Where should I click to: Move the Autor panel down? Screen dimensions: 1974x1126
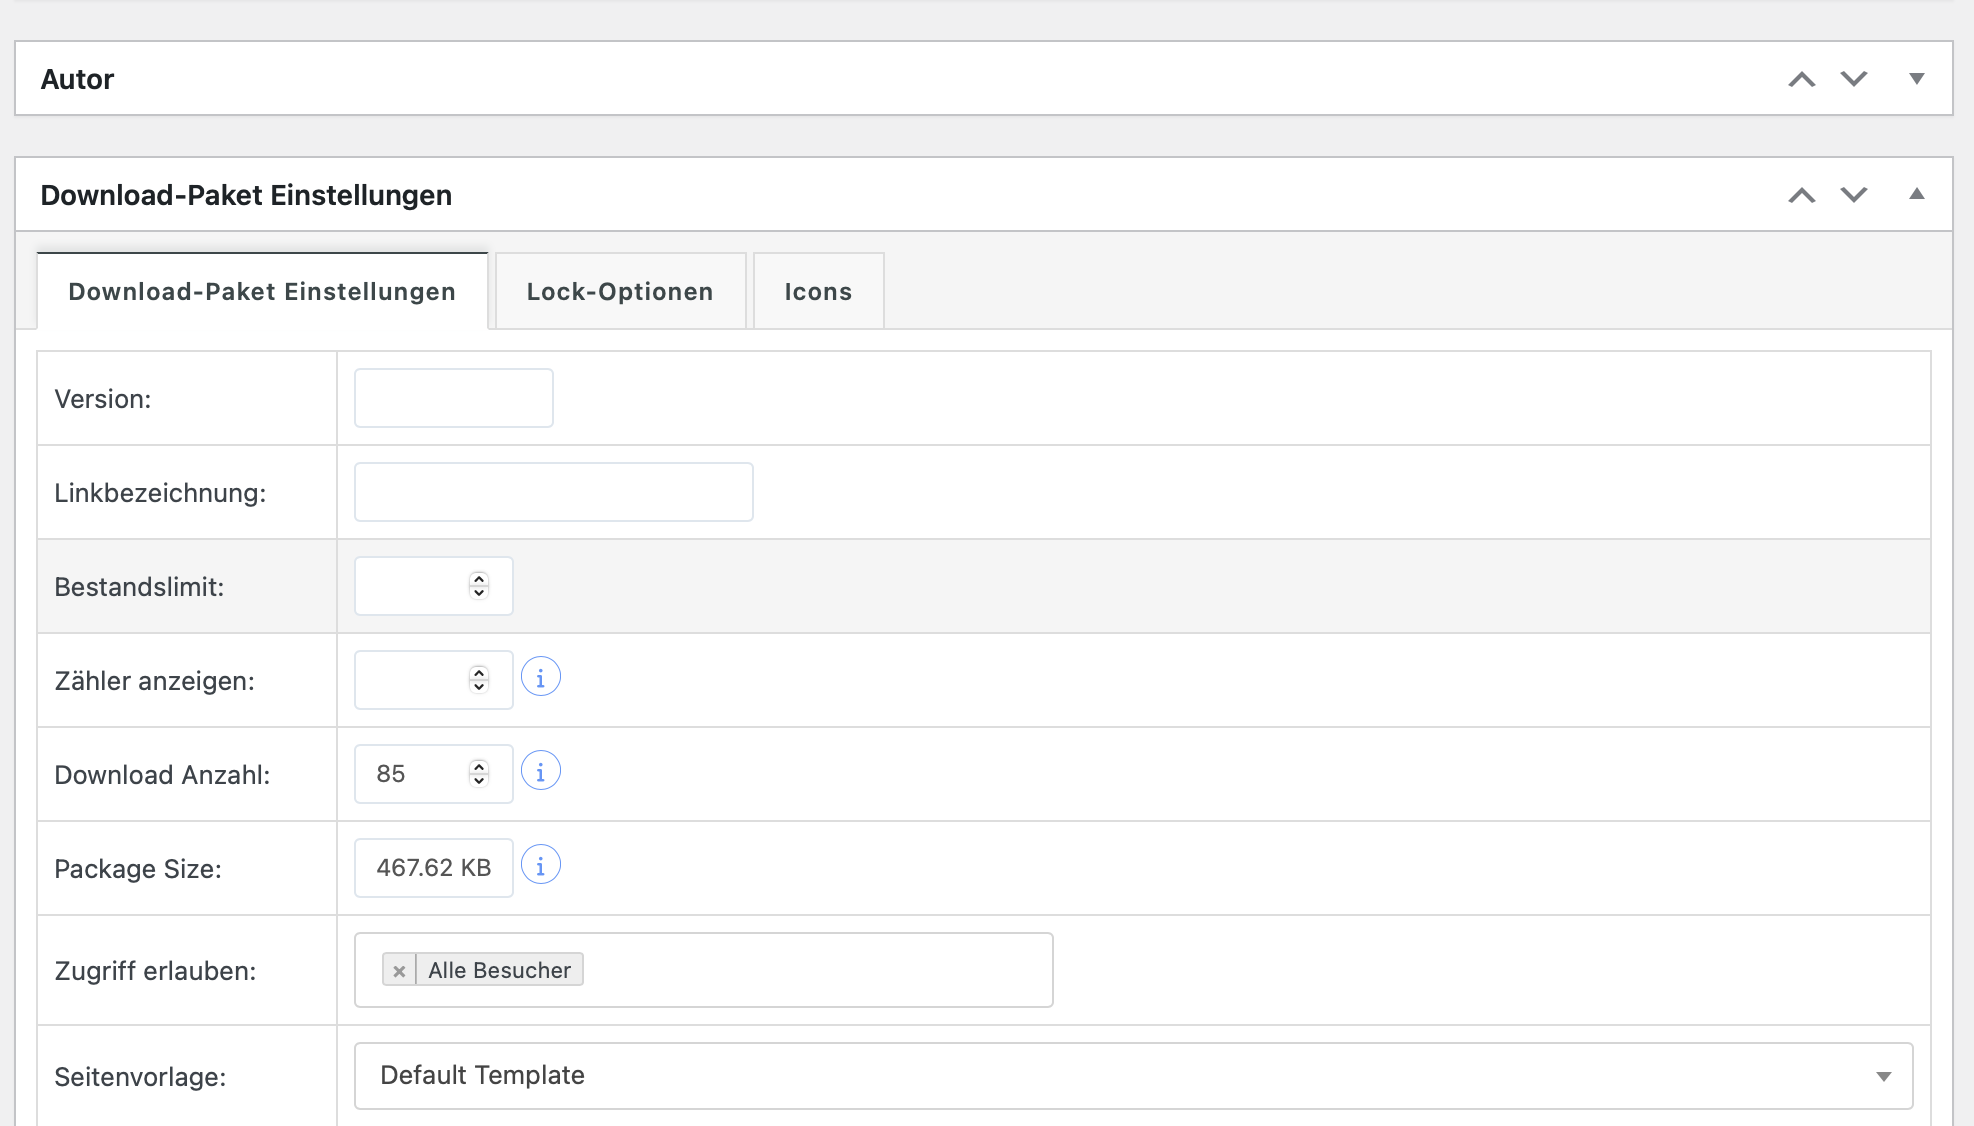(x=1854, y=79)
